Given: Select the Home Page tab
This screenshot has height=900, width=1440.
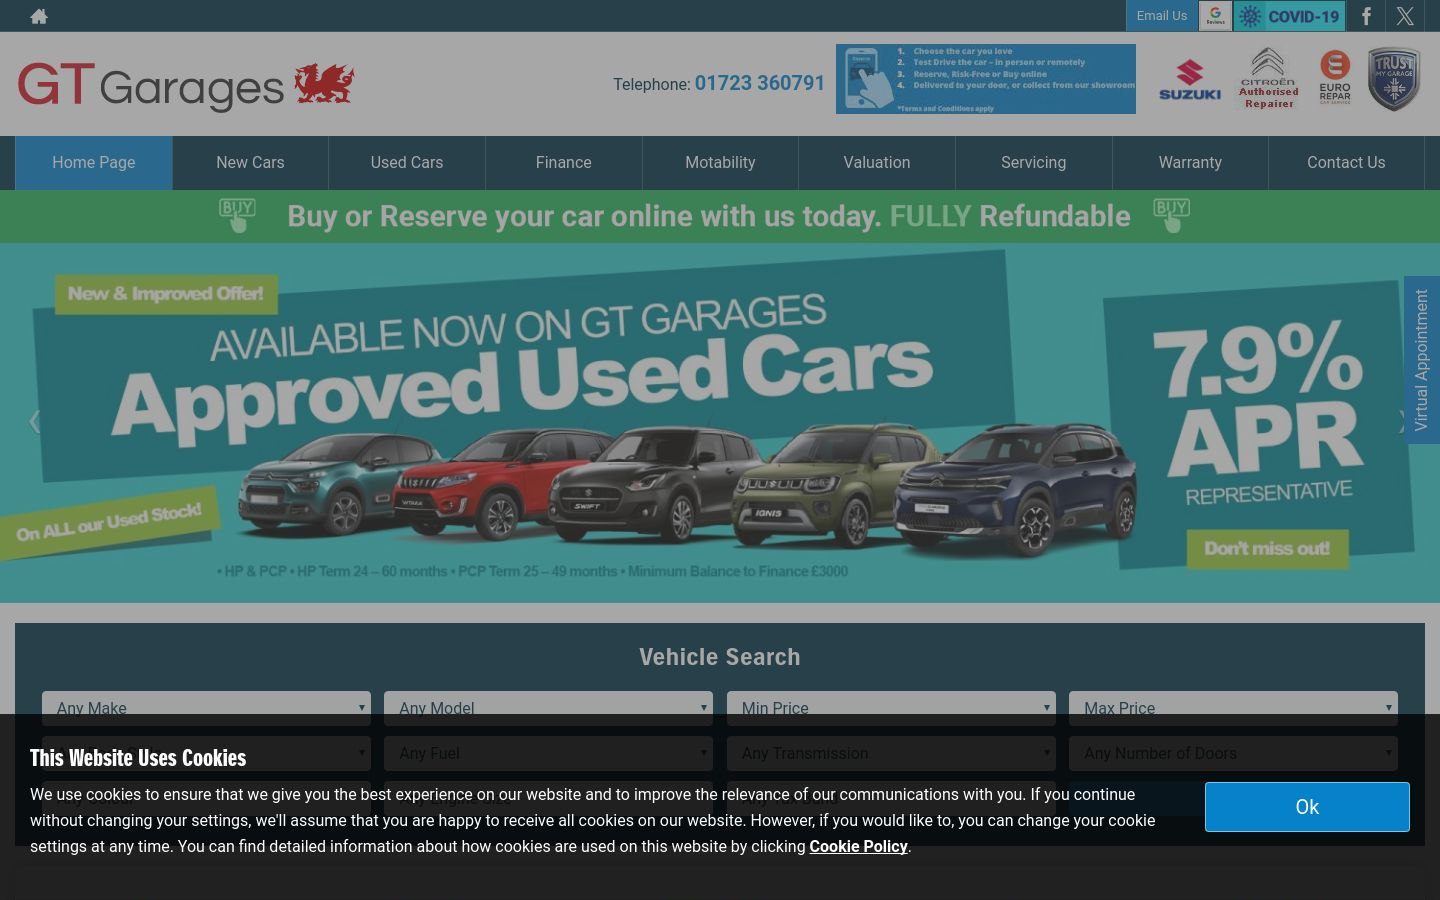Looking at the screenshot, I should (x=94, y=163).
